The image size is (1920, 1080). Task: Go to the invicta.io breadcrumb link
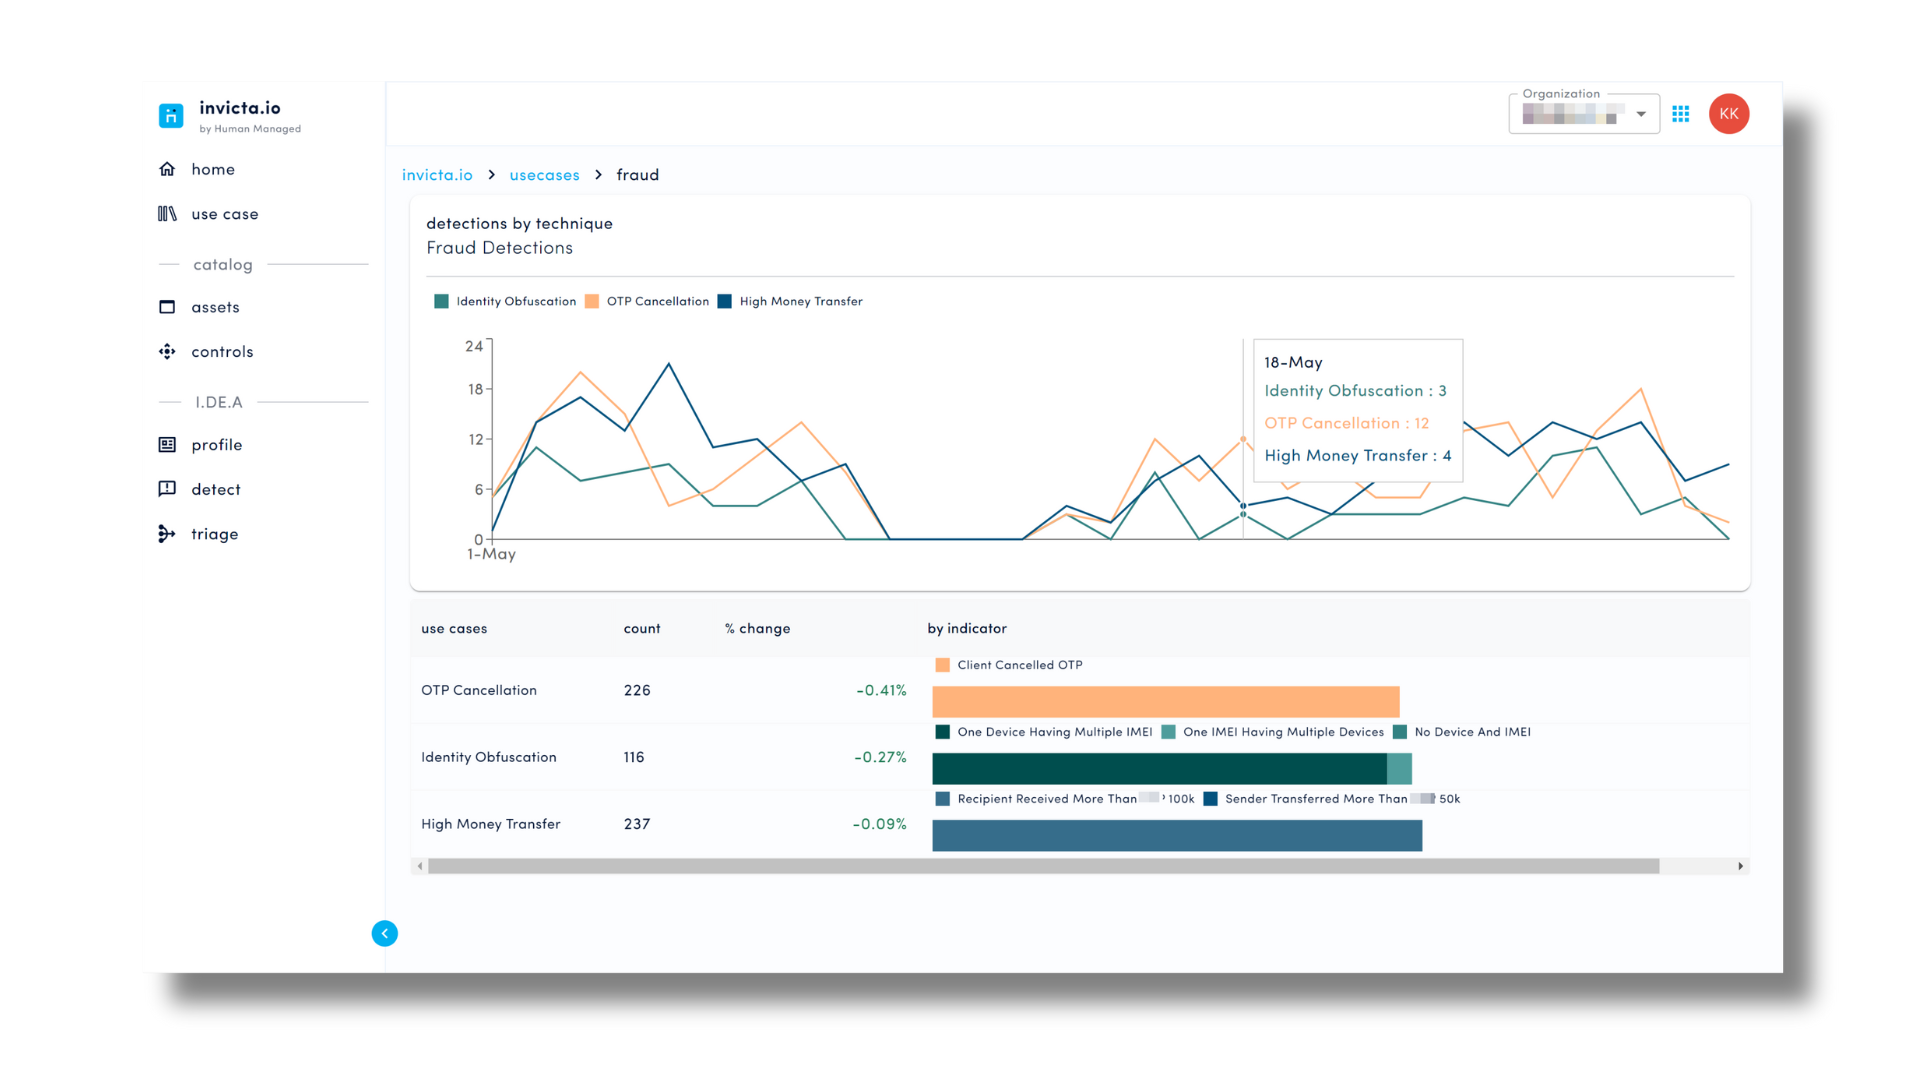point(437,175)
